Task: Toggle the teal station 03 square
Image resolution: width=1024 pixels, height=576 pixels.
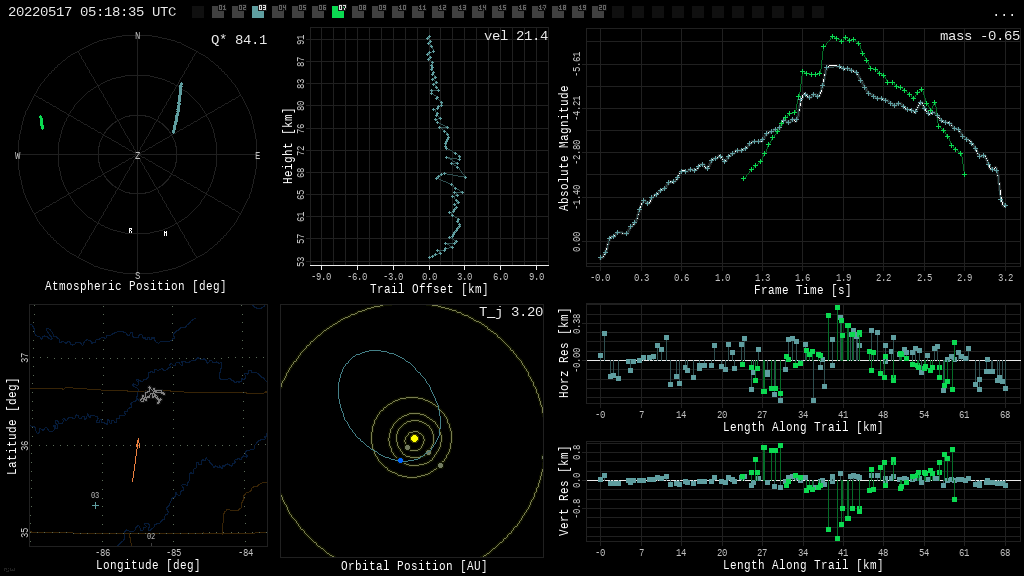Action: point(259,12)
